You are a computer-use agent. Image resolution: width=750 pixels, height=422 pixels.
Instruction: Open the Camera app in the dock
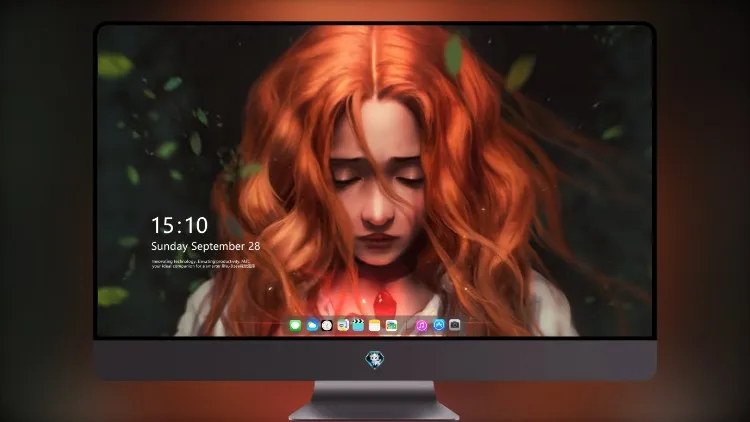tap(455, 325)
